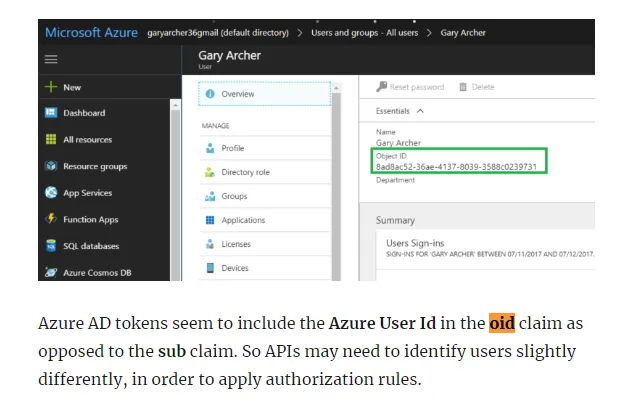The image size is (622, 419).
Task: Click the green plus New icon
Action: click(51, 87)
